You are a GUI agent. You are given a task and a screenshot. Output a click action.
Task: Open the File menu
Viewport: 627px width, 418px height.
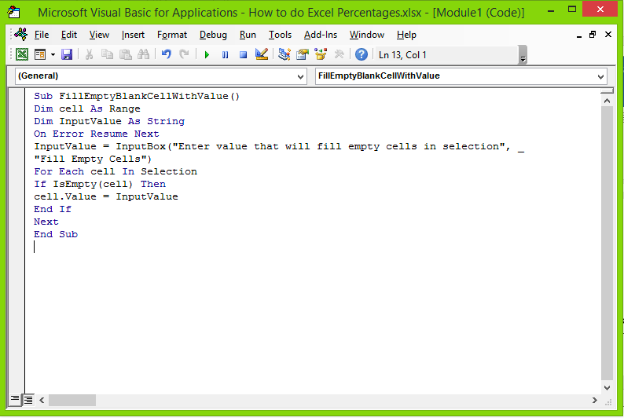point(42,35)
